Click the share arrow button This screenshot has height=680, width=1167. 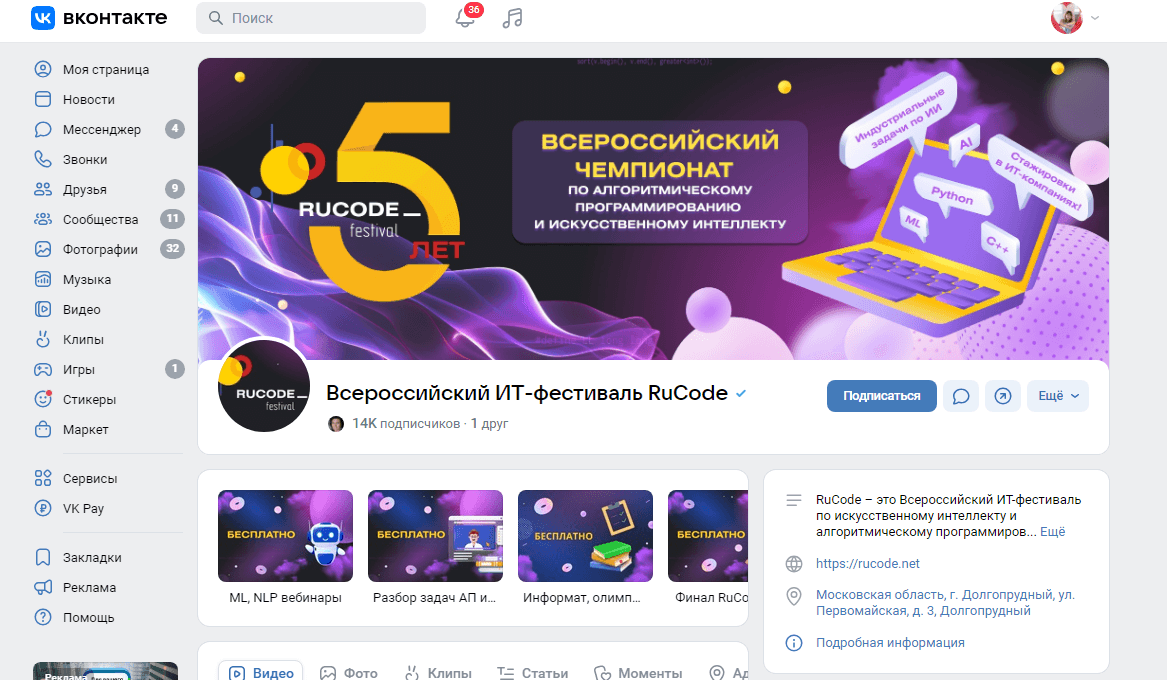1003,396
